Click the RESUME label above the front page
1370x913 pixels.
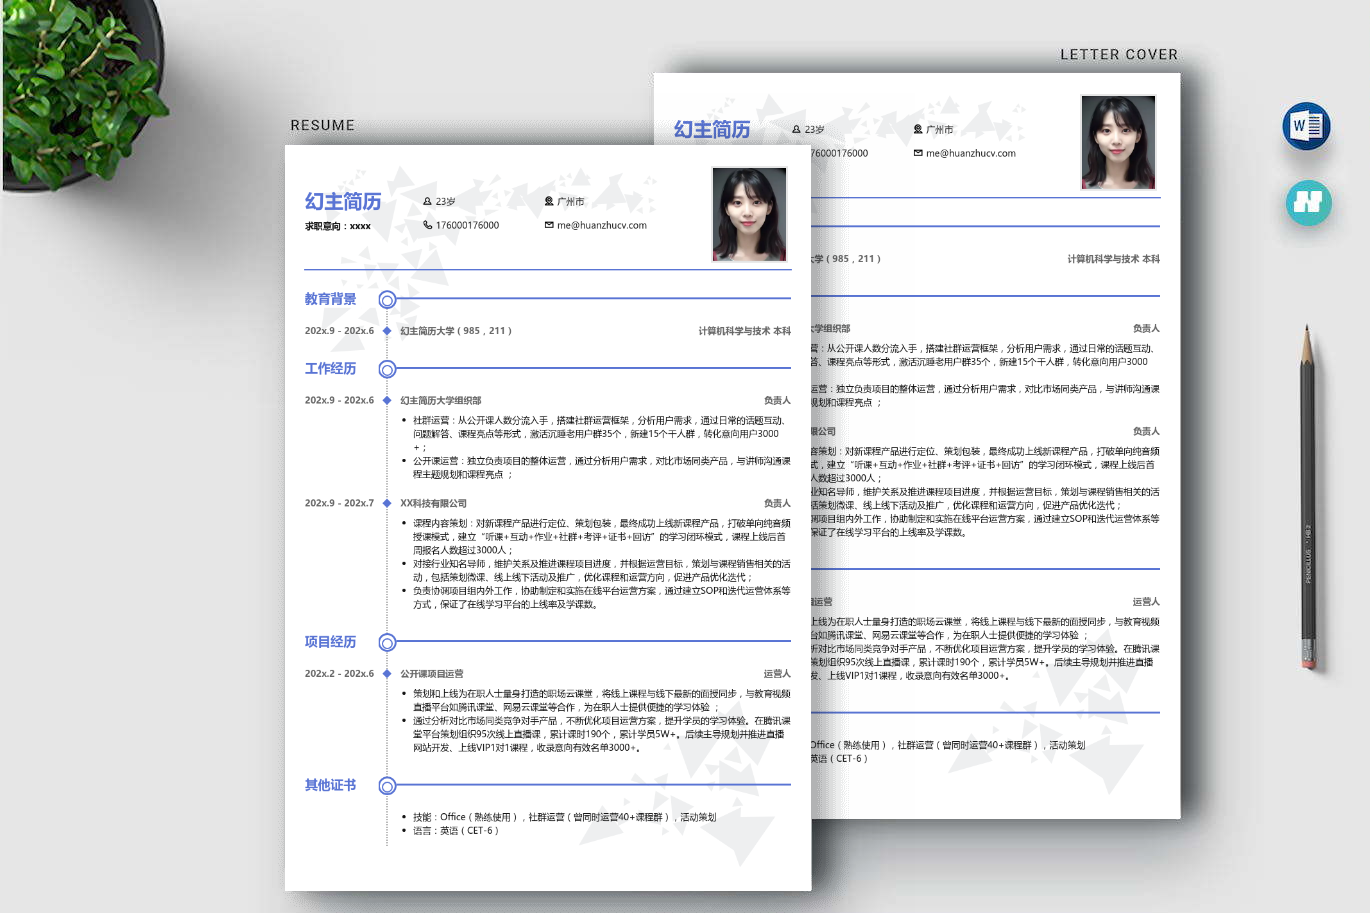pyautogui.click(x=323, y=125)
